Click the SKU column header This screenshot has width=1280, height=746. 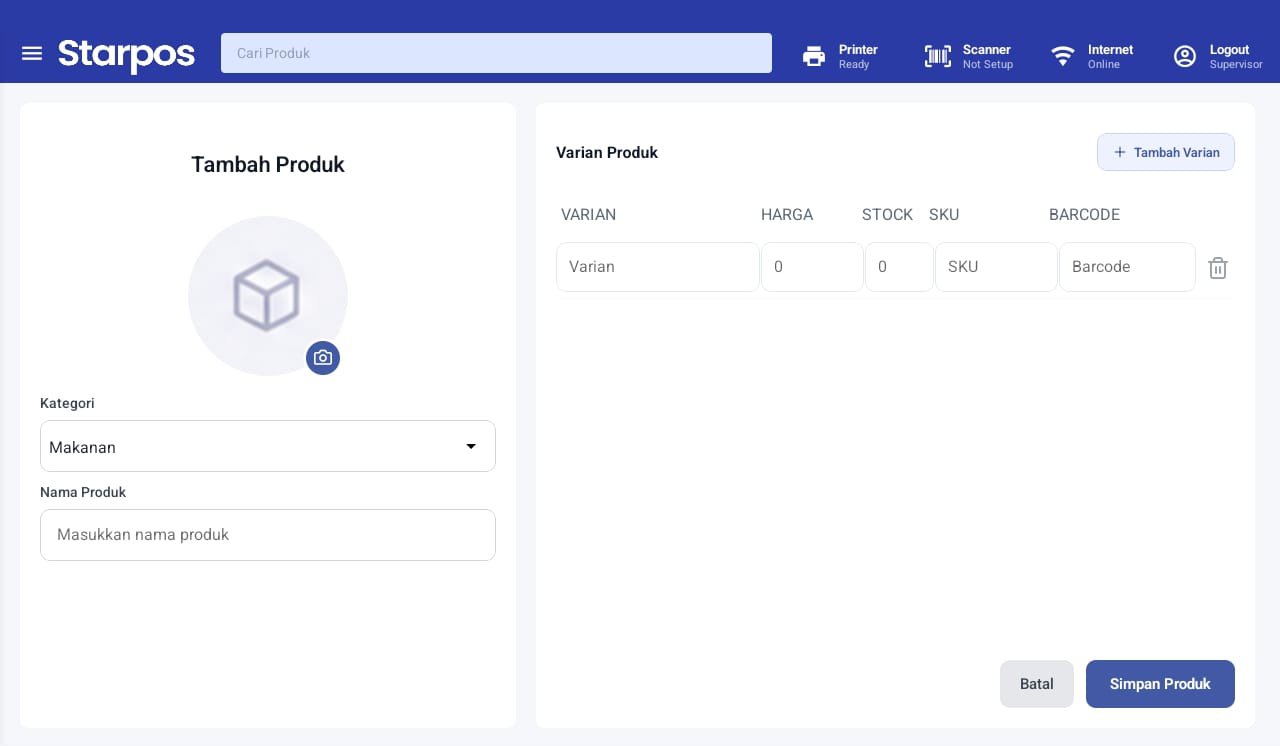pos(944,214)
